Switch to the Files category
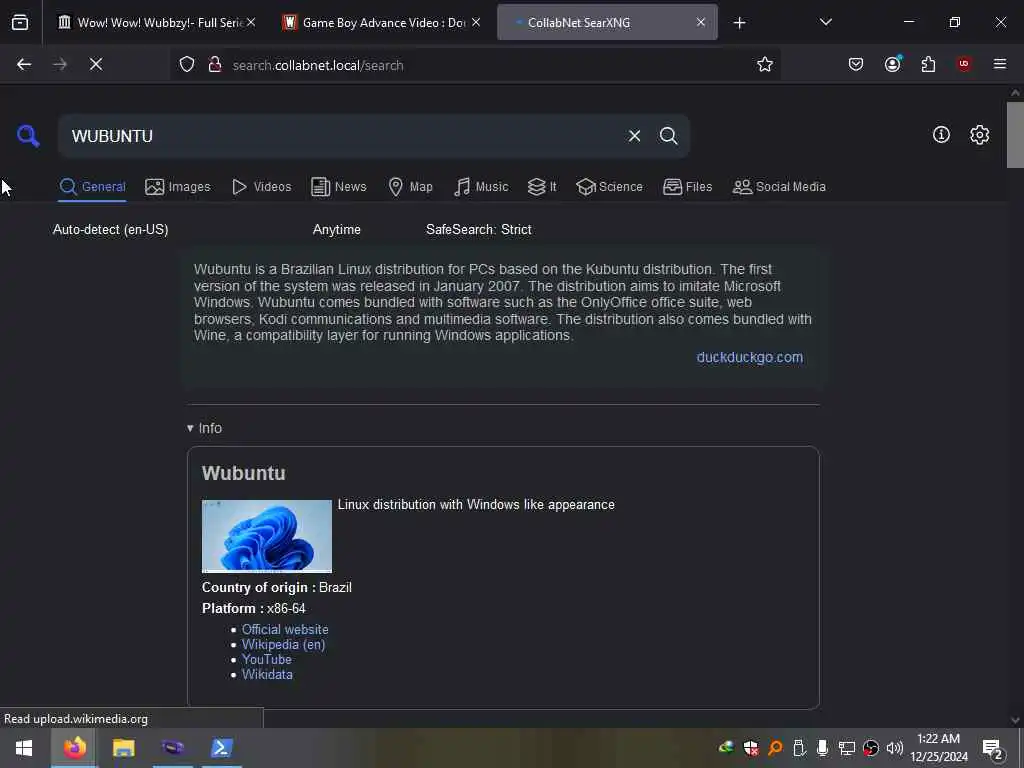Image resolution: width=1024 pixels, height=768 pixels. [687, 187]
